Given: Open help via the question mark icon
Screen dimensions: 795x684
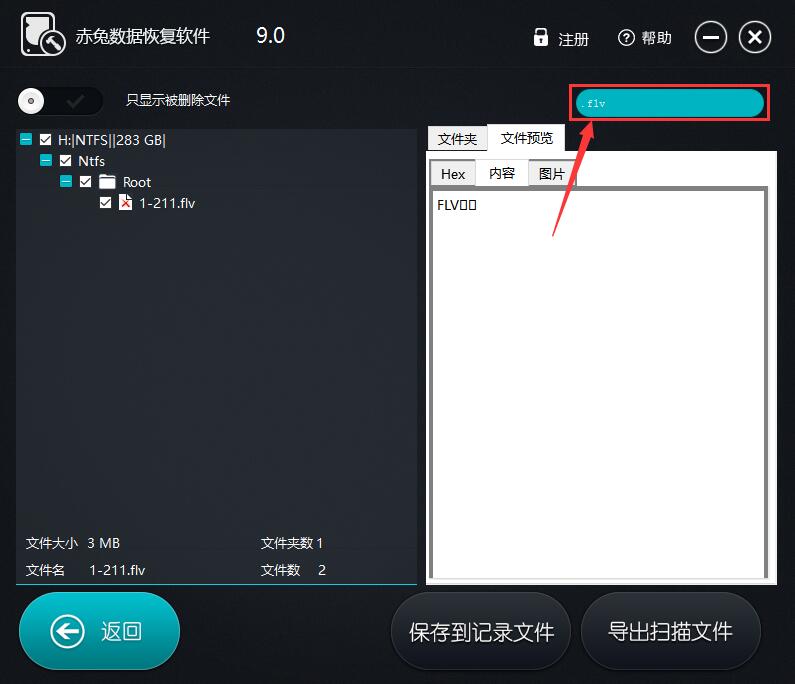Looking at the screenshot, I should coord(626,38).
